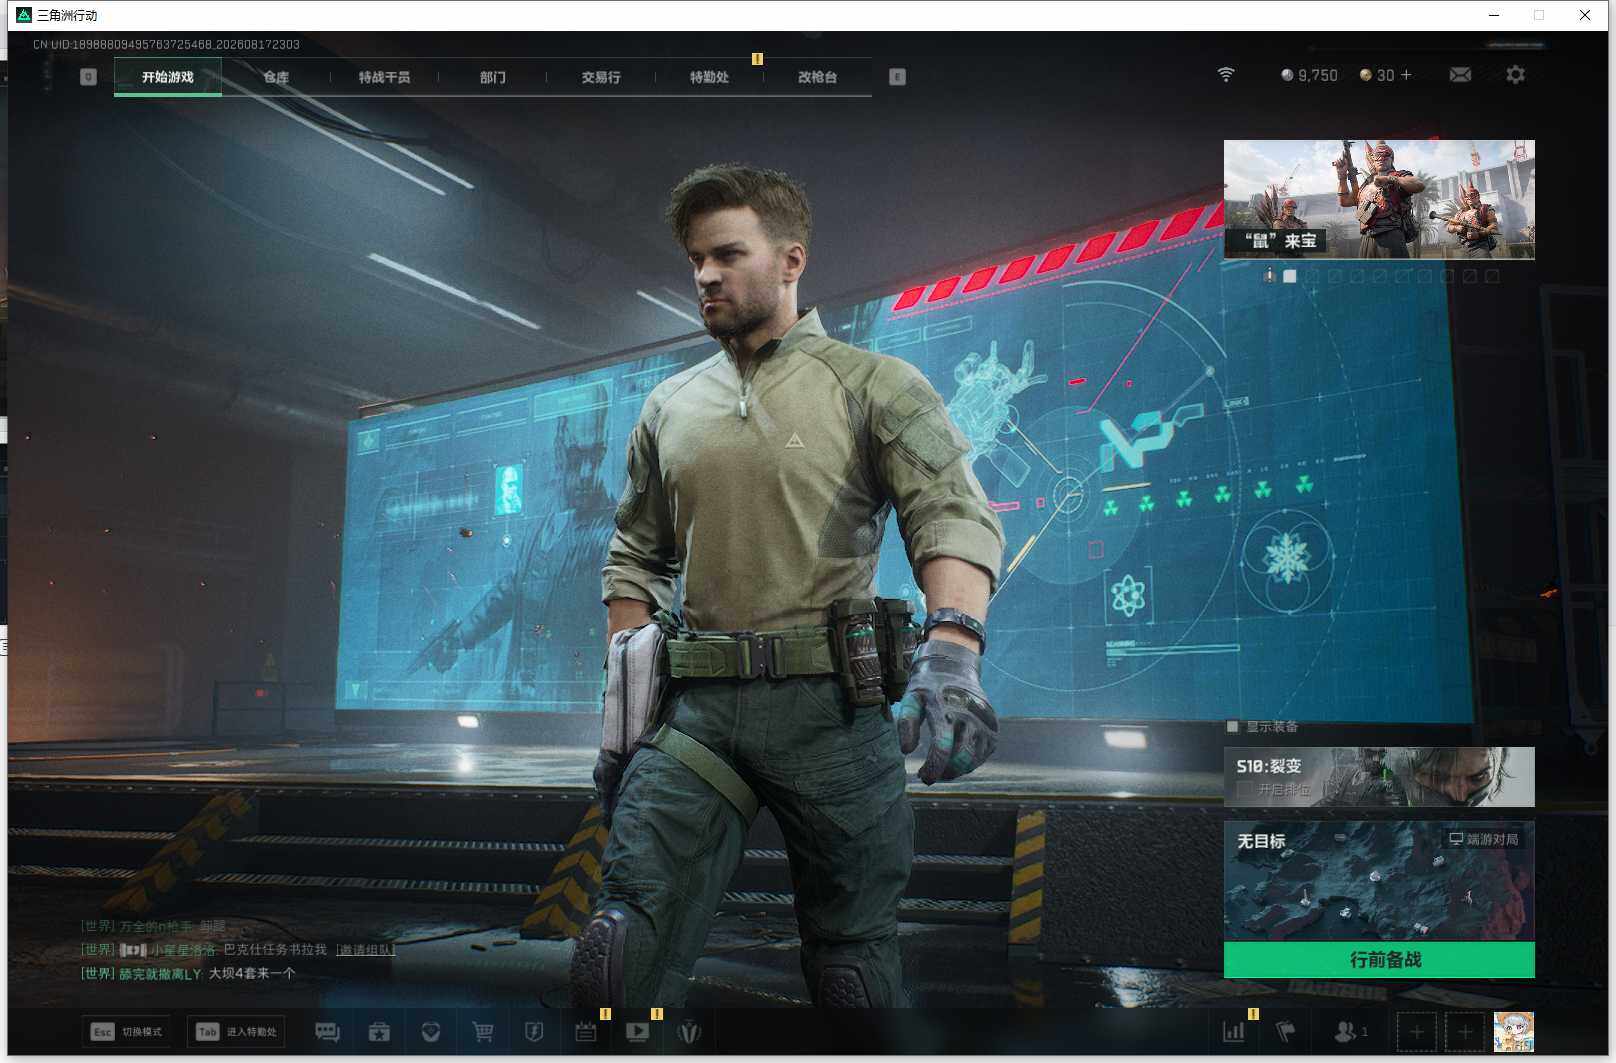Open the settings gear icon
Viewport: 1616px width, 1063px height.
pos(1515,75)
